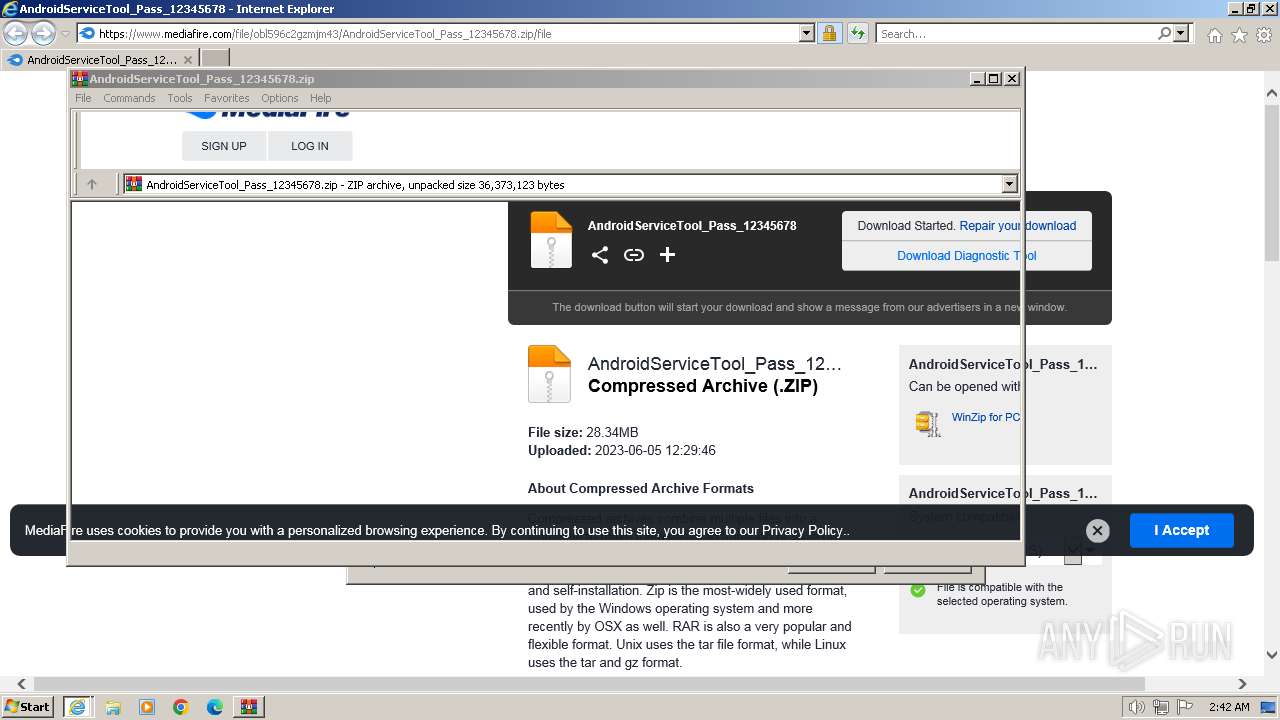Click the Repair your download link
Image resolution: width=1280 pixels, height=720 pixels.
(x=1018, y=226)
